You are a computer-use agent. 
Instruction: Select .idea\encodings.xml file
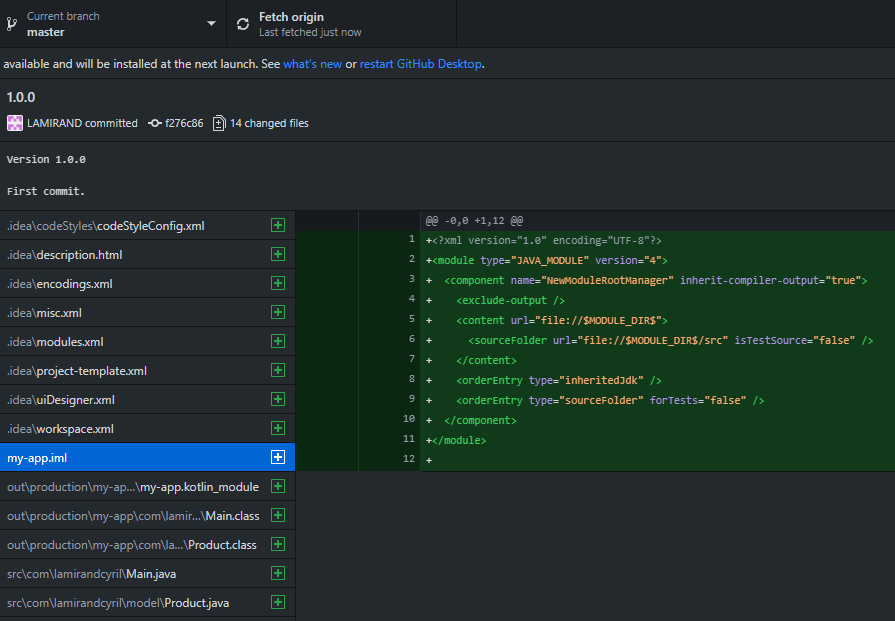click(147, 284)
